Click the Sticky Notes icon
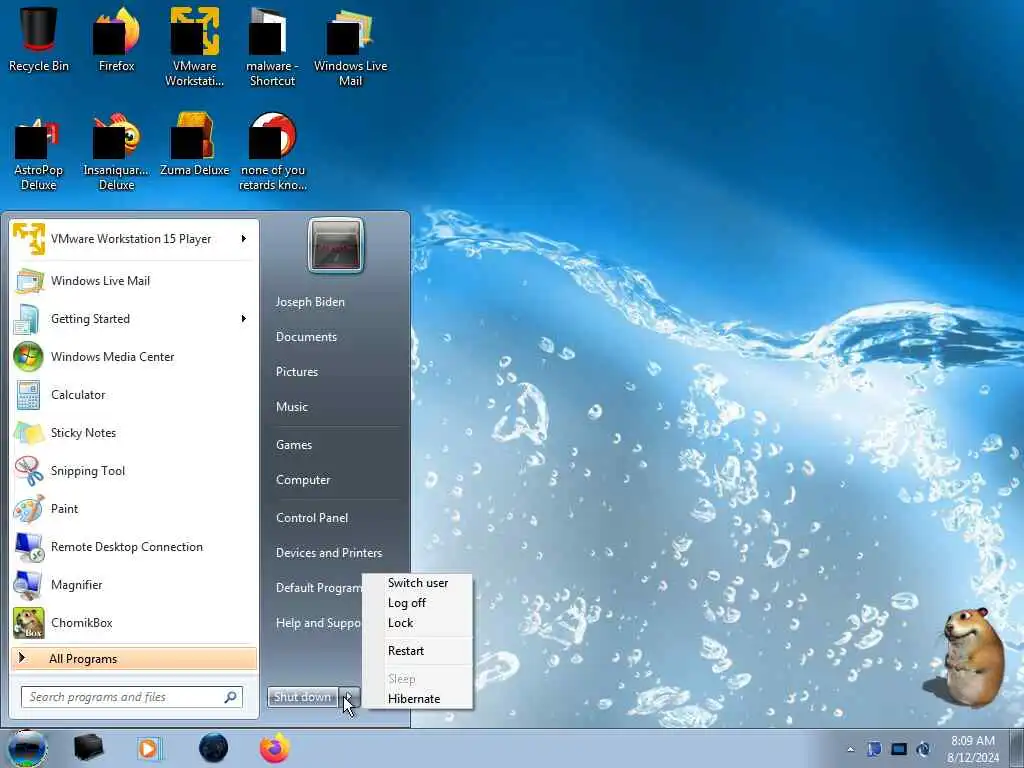1024x768 pixels. [x=29, y=432]
